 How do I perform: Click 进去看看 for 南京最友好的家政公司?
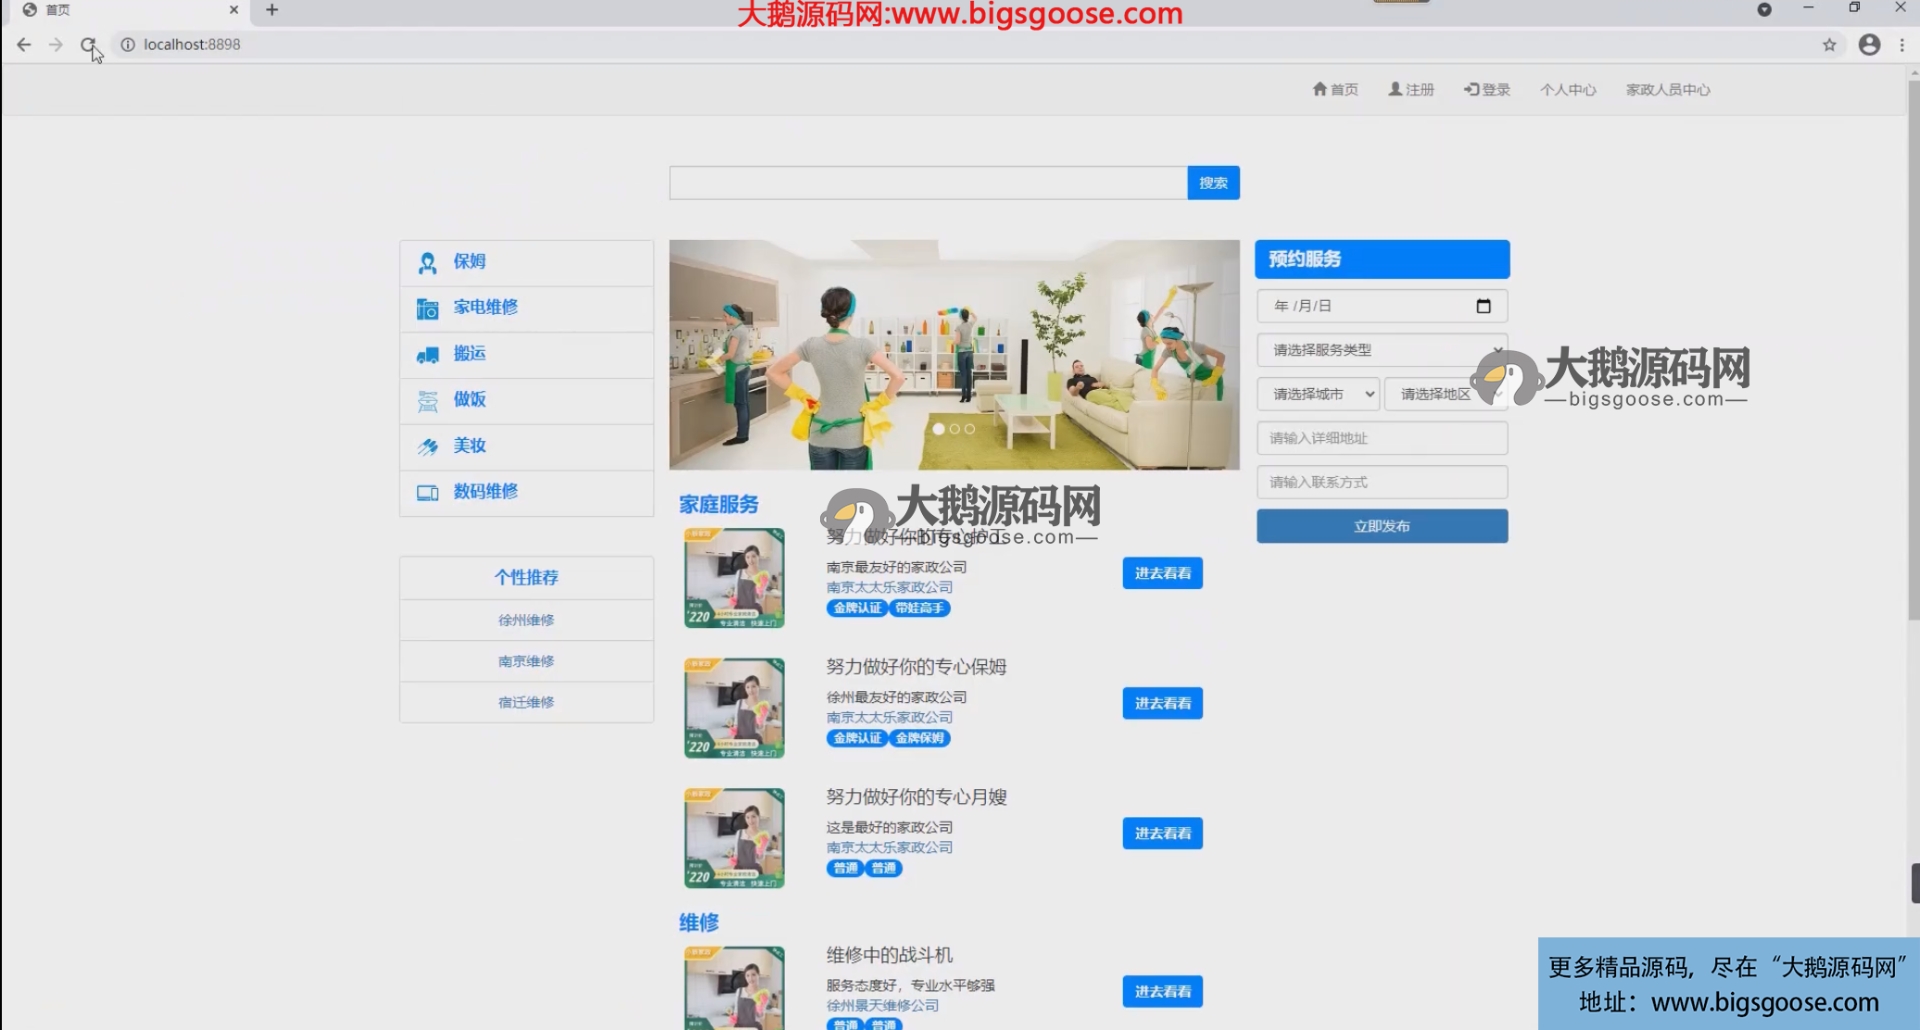[1162, 573]
